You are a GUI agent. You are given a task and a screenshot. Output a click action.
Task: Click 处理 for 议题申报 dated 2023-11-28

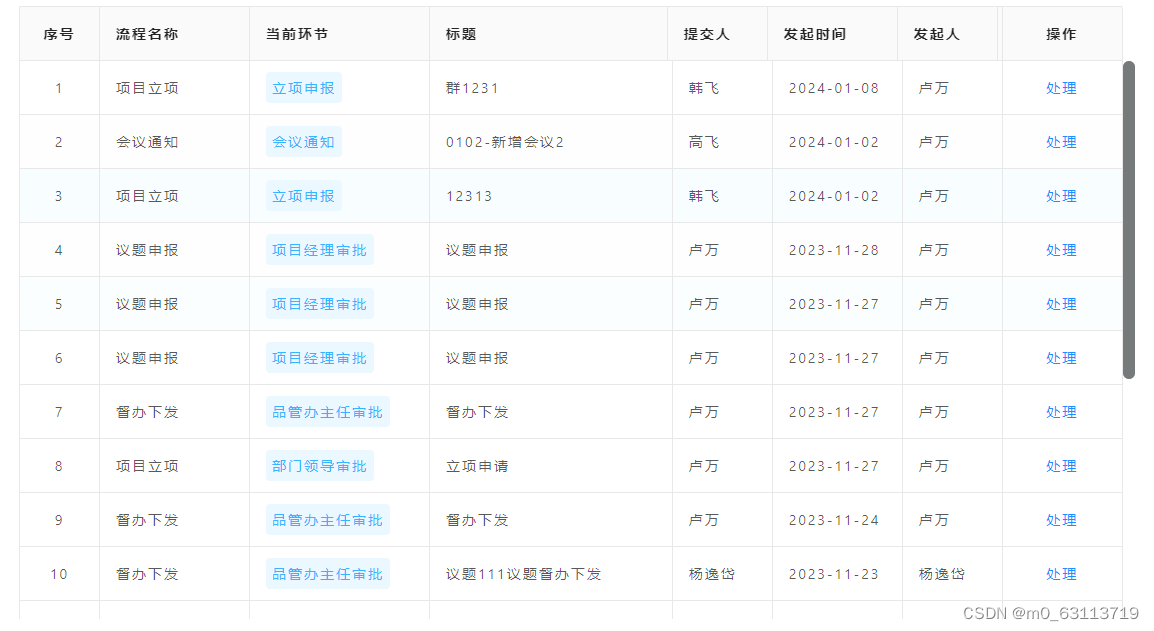pos(1061,250)
